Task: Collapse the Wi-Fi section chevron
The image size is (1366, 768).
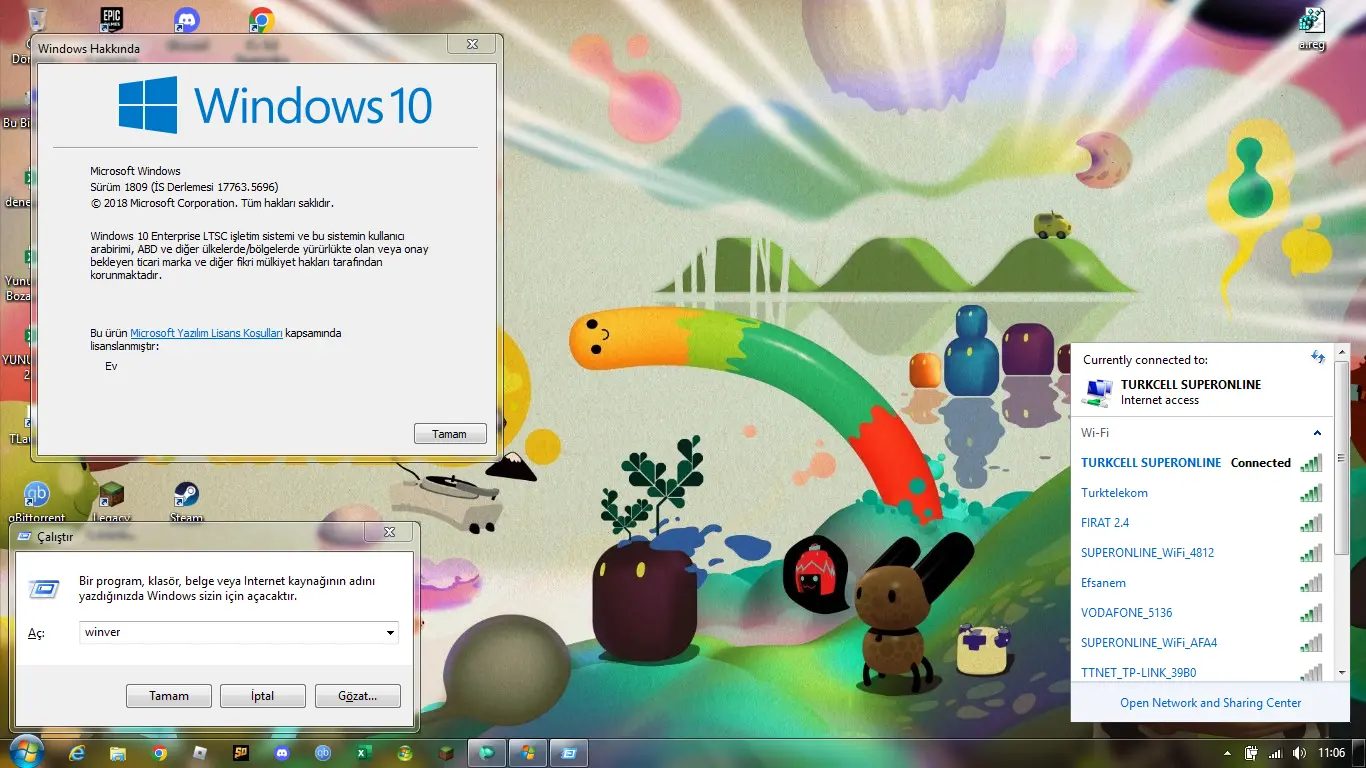Action: 1317,433
